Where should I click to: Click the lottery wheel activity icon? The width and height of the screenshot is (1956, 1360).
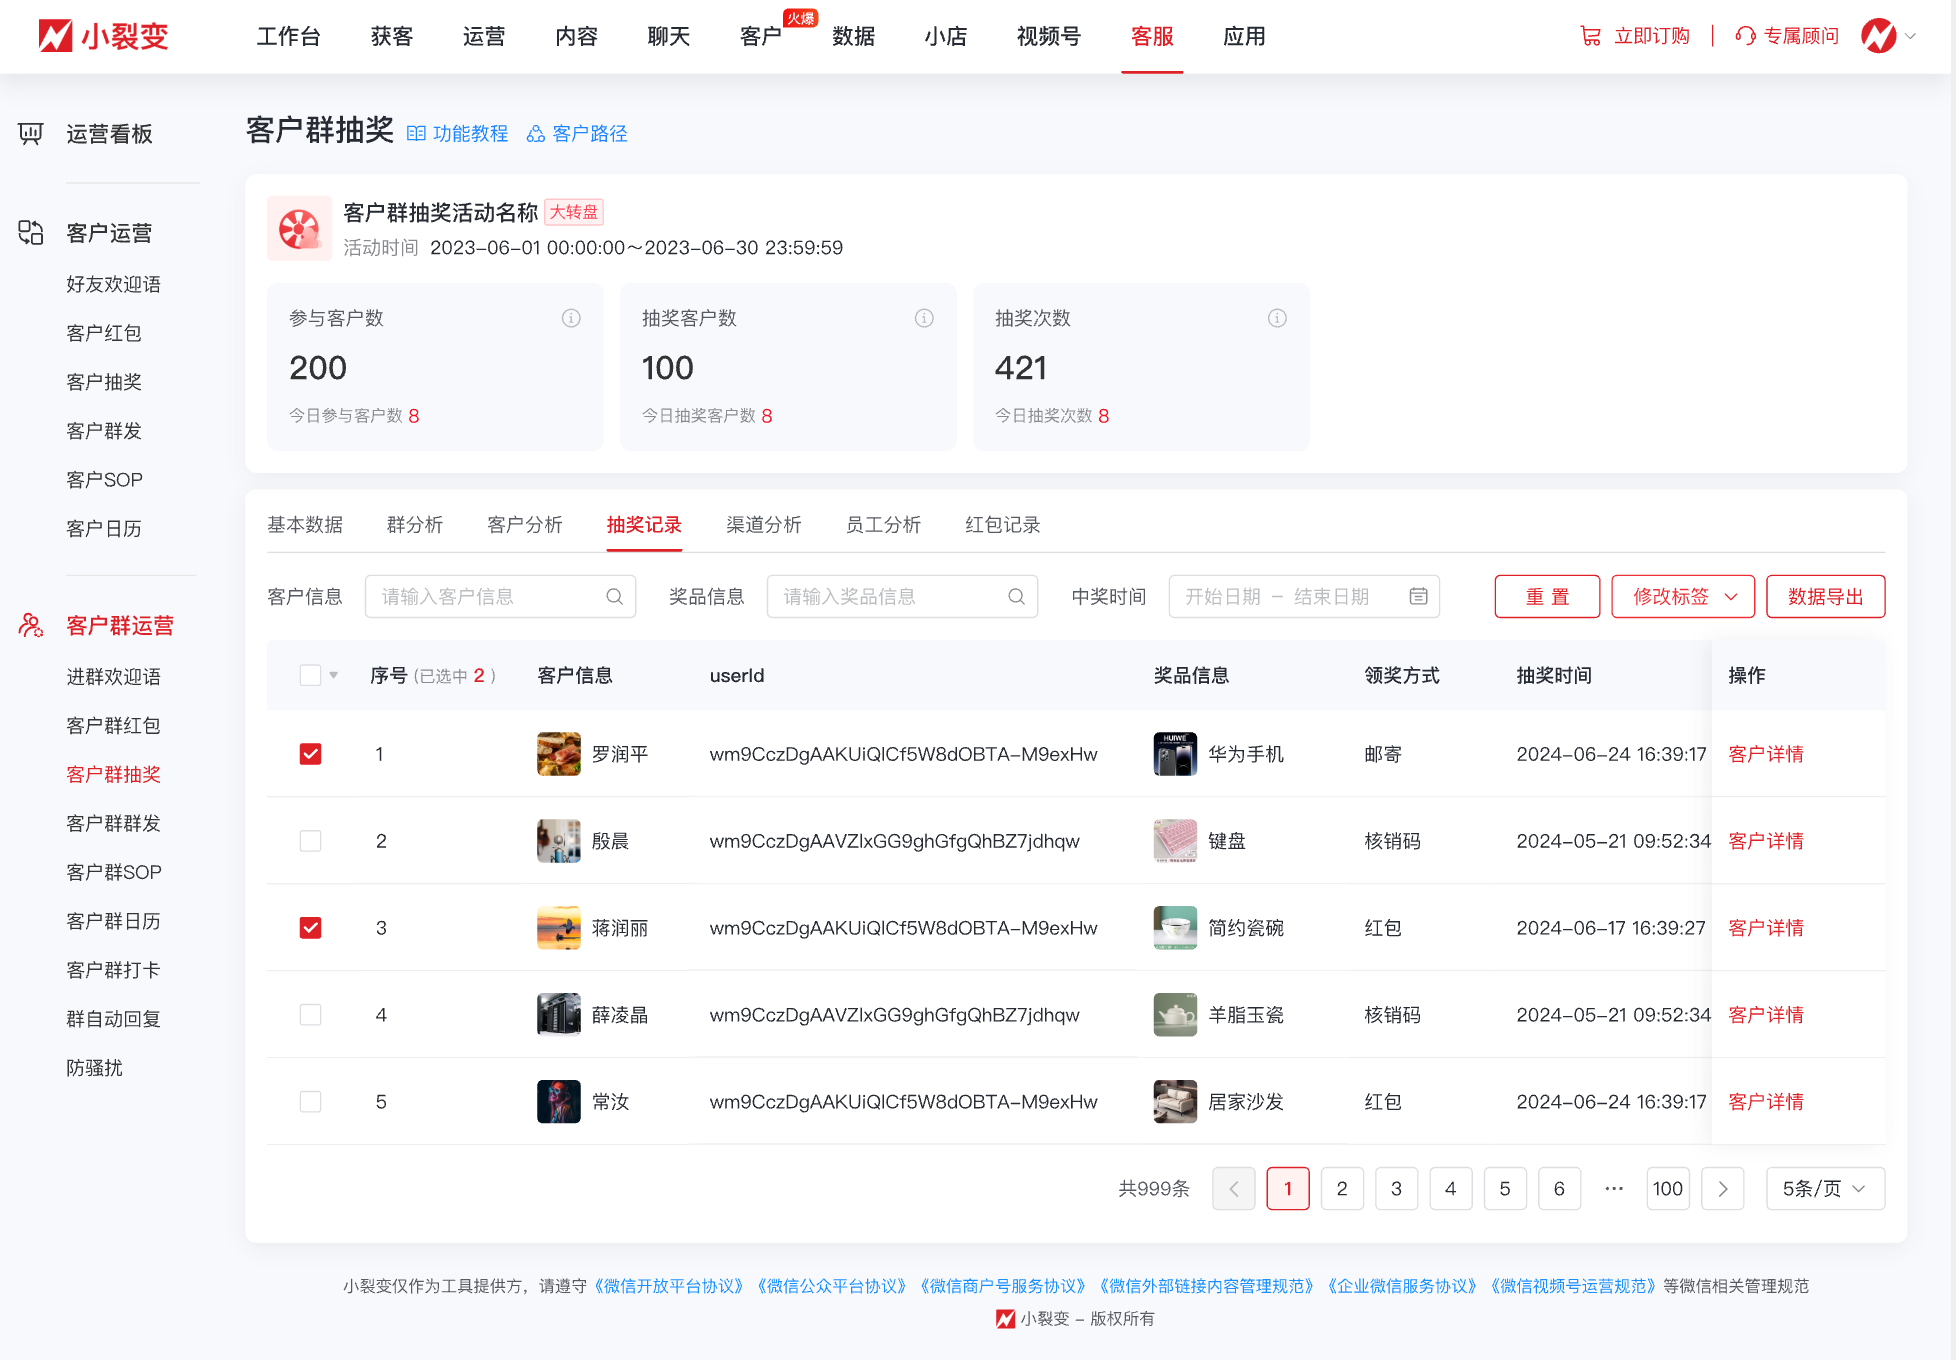[299, 229]
